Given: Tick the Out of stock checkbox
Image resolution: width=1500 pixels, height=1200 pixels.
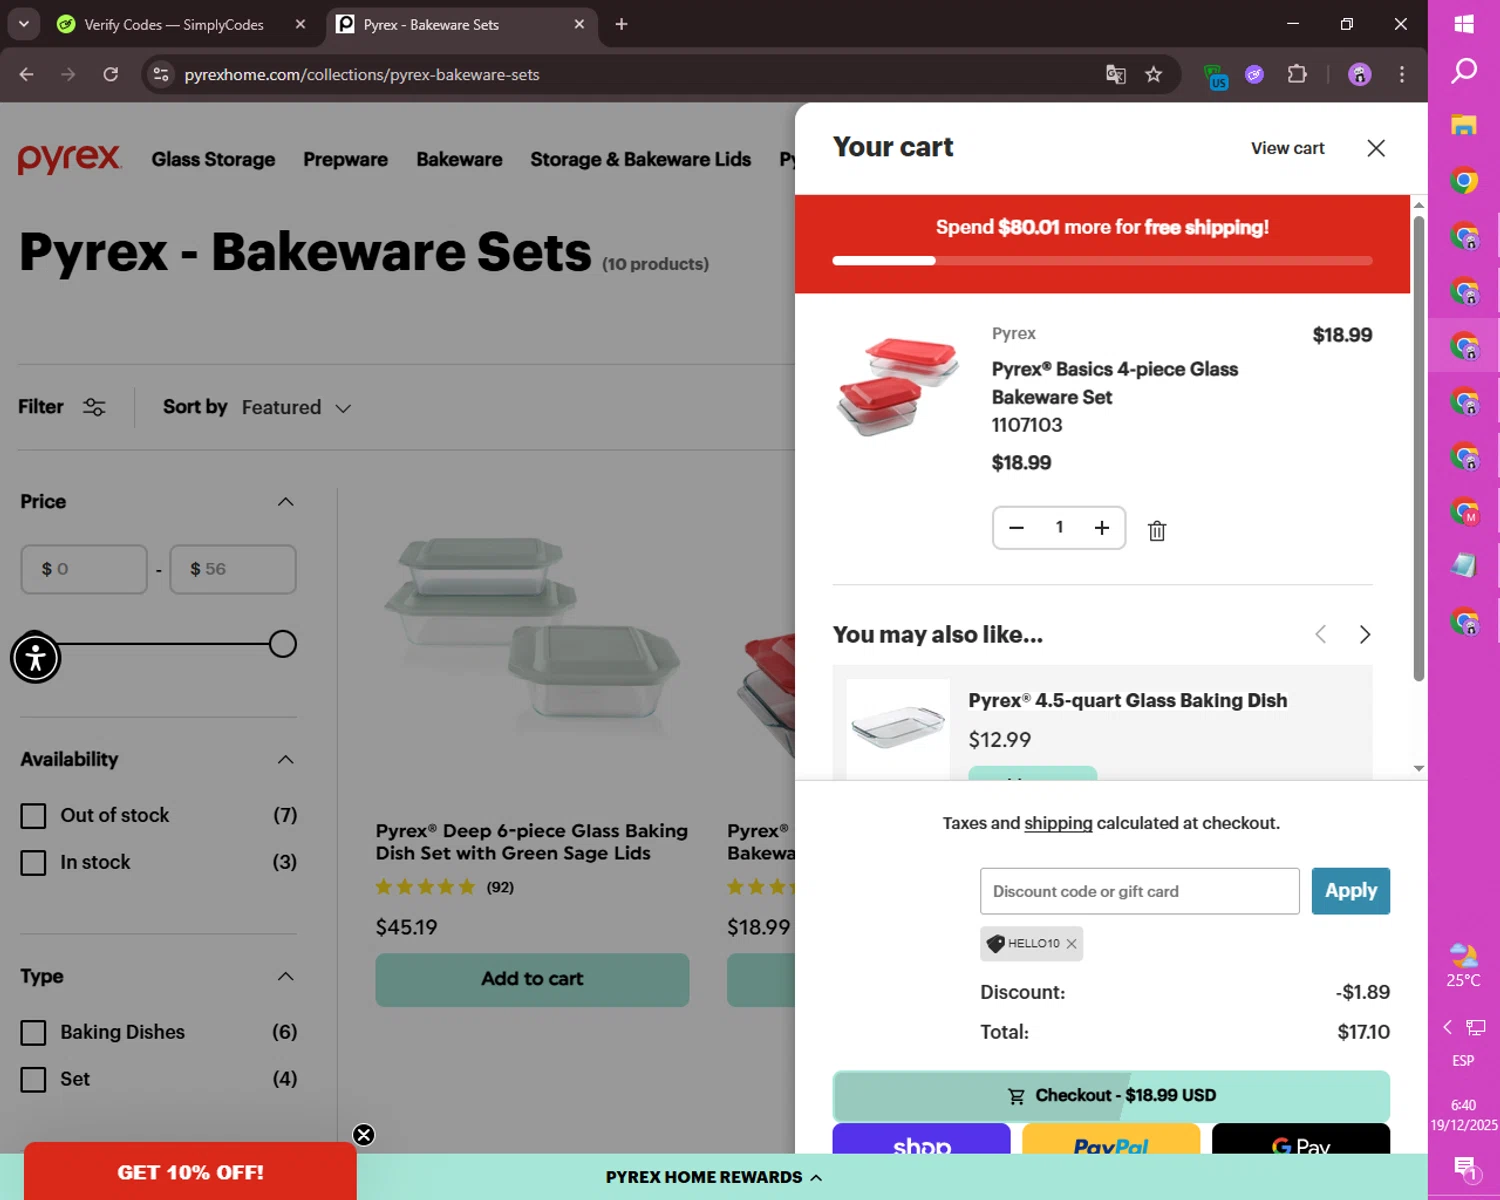Looking at the screenshot, I should [33, 816].
